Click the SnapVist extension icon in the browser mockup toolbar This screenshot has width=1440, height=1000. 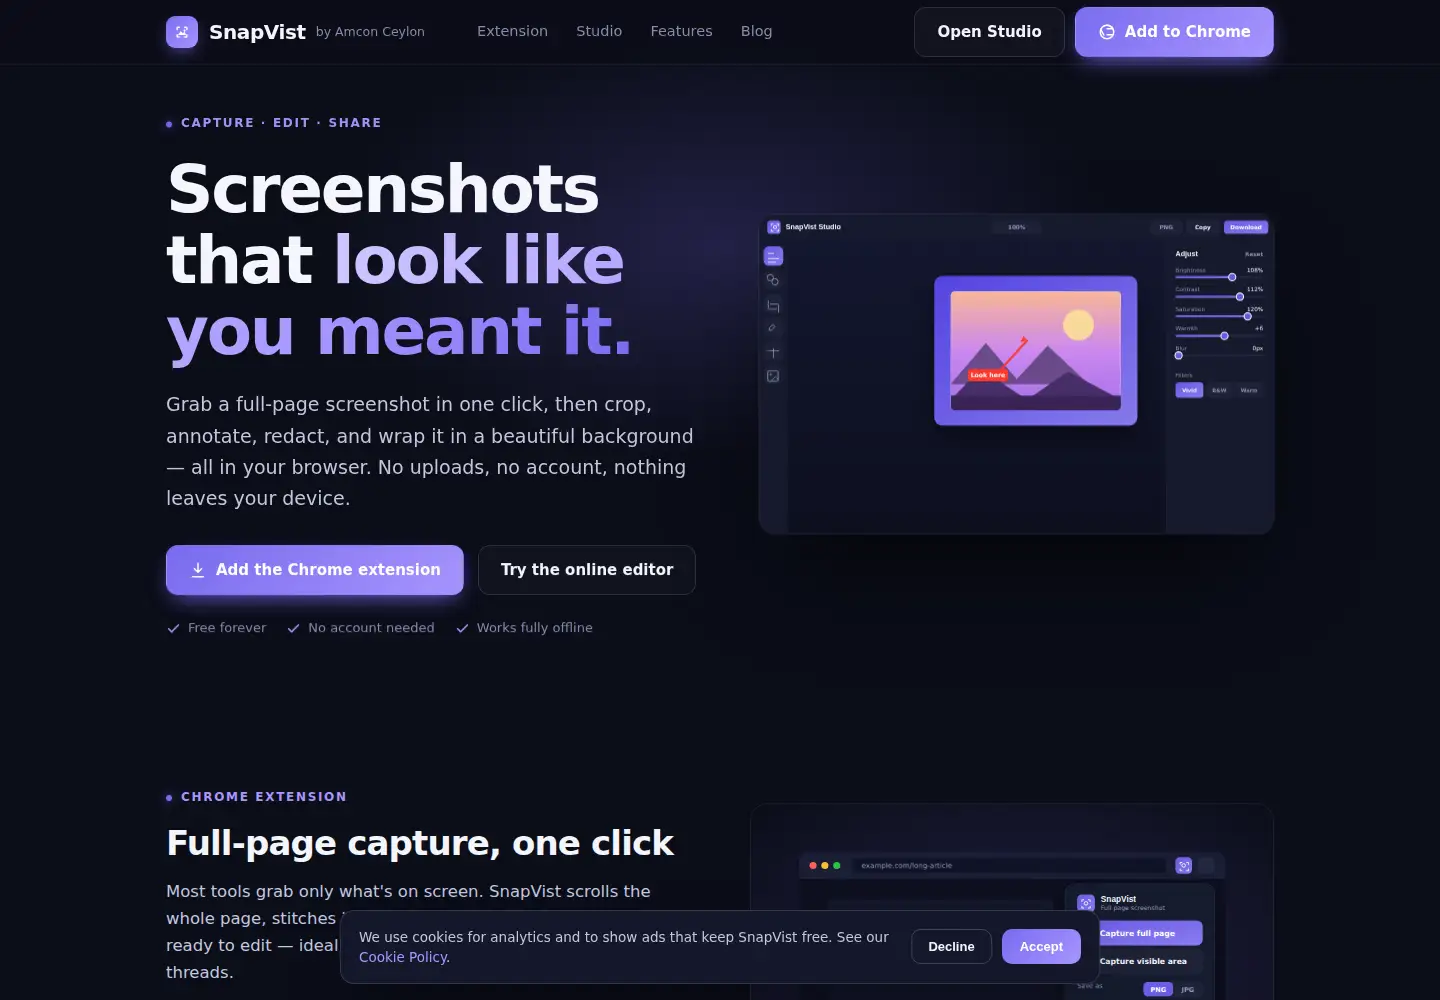pos(1184,866)
